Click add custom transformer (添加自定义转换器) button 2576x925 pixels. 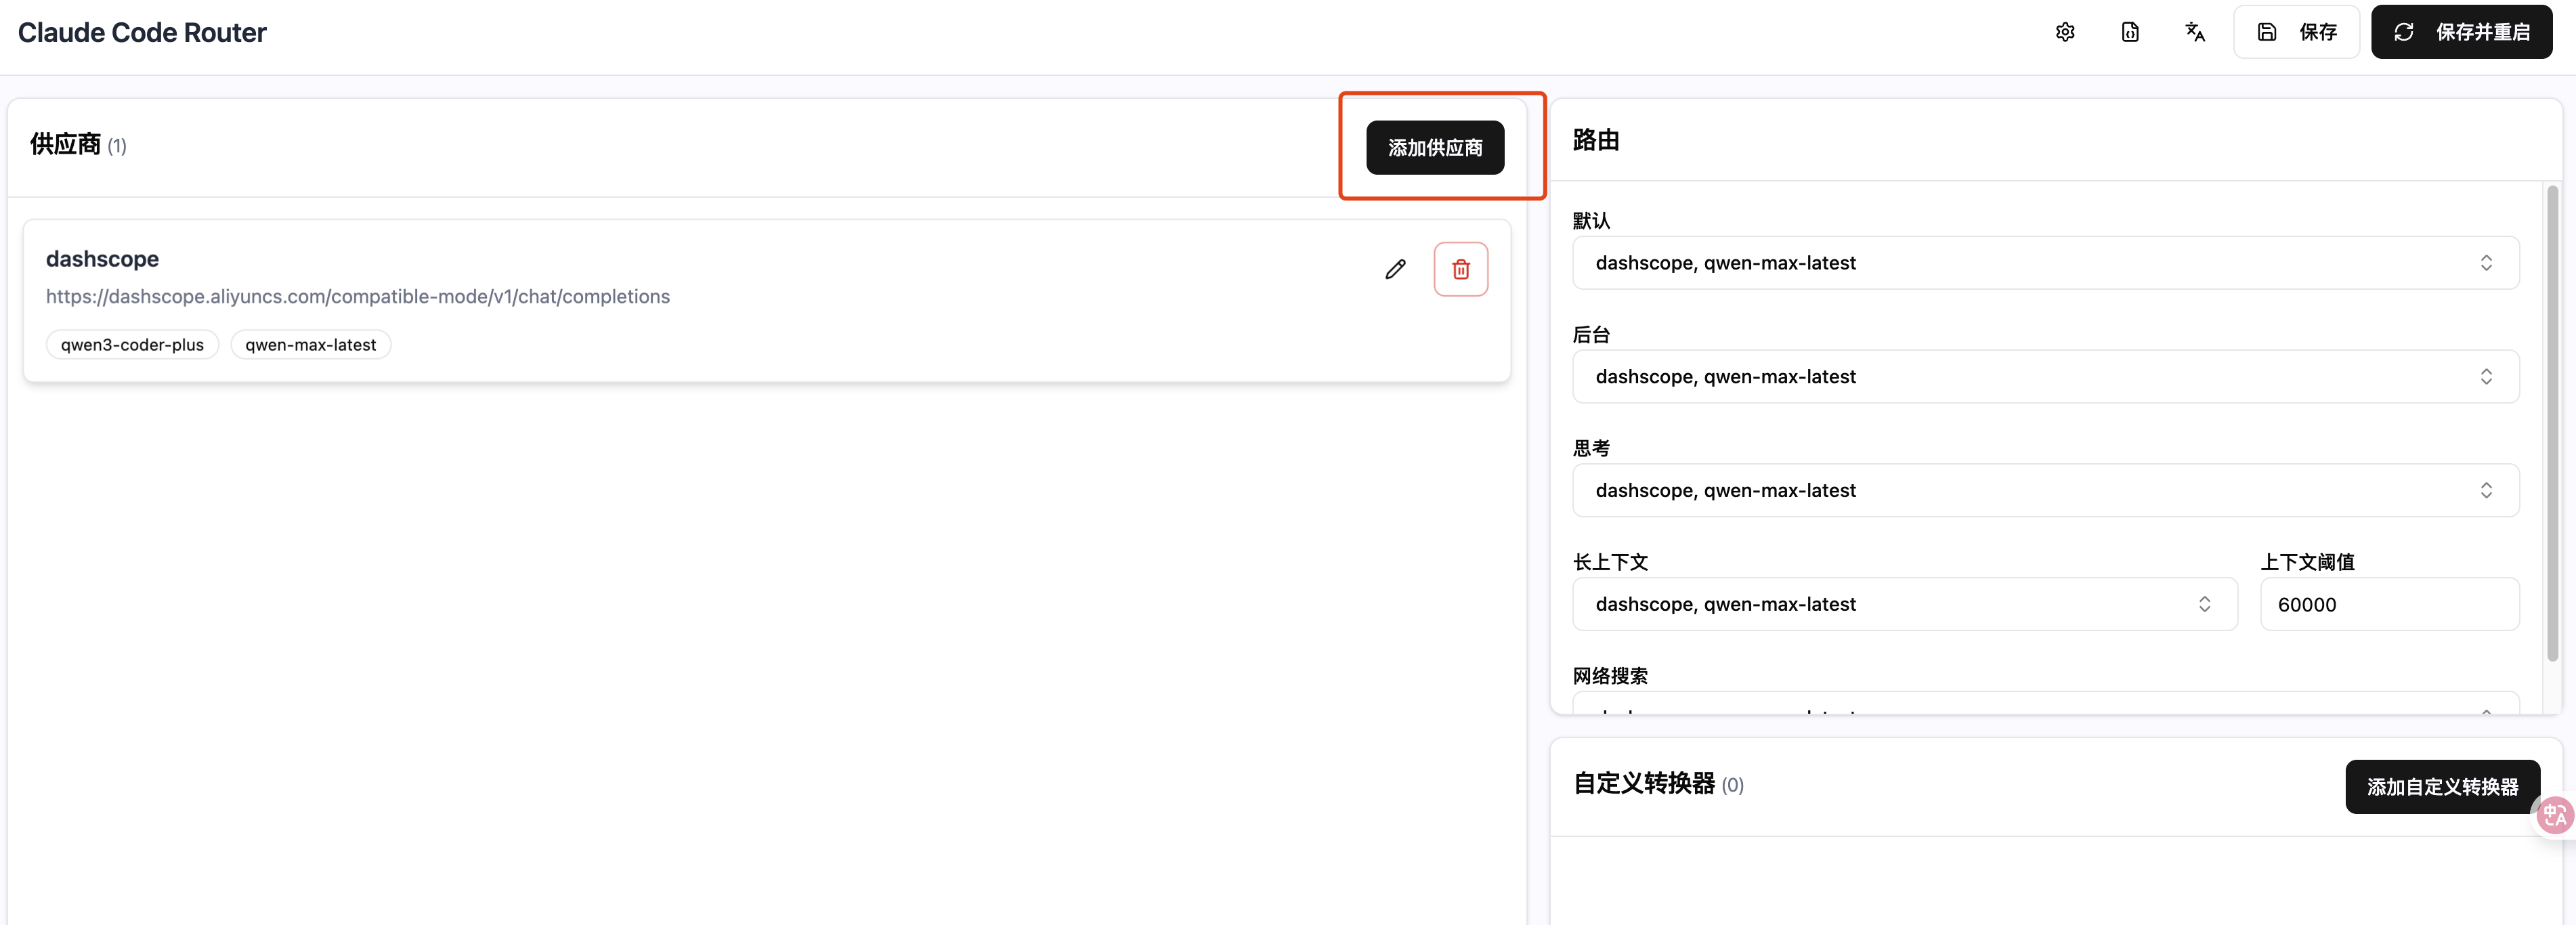tap(2441, 787)
